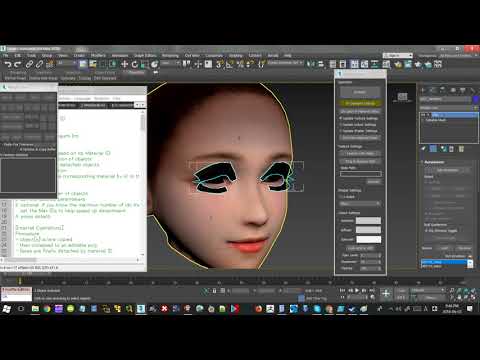This screenshot has width=480, height=360.
Task: Click the Redo arrow in main toolbar
Action: 18,64
